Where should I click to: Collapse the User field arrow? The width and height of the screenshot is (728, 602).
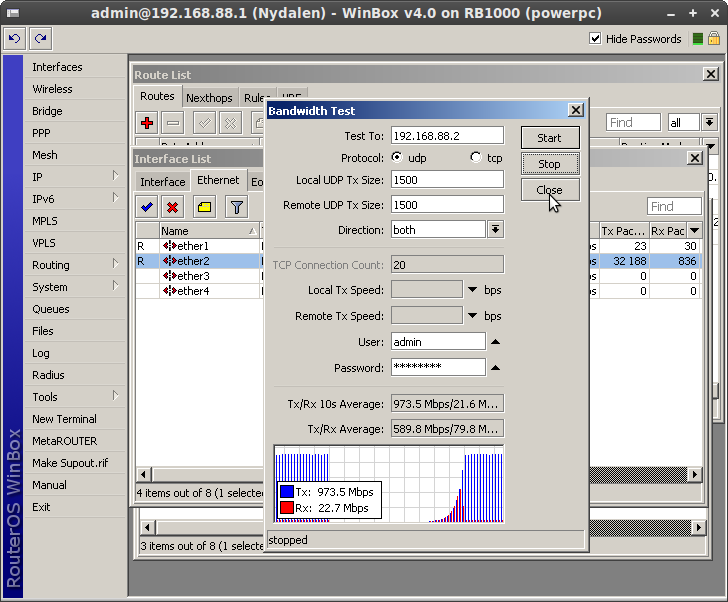[x=495, y=342]
